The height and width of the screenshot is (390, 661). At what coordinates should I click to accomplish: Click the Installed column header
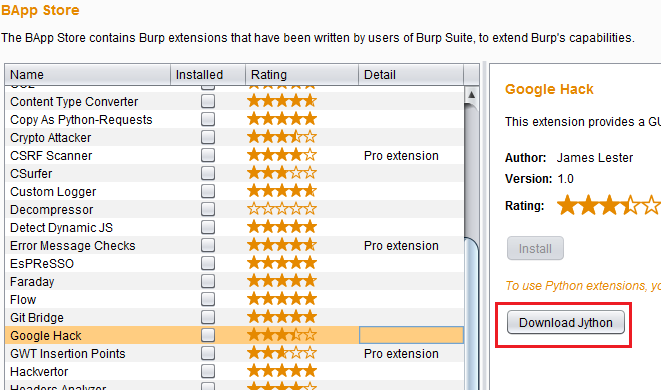coord(208,75)
